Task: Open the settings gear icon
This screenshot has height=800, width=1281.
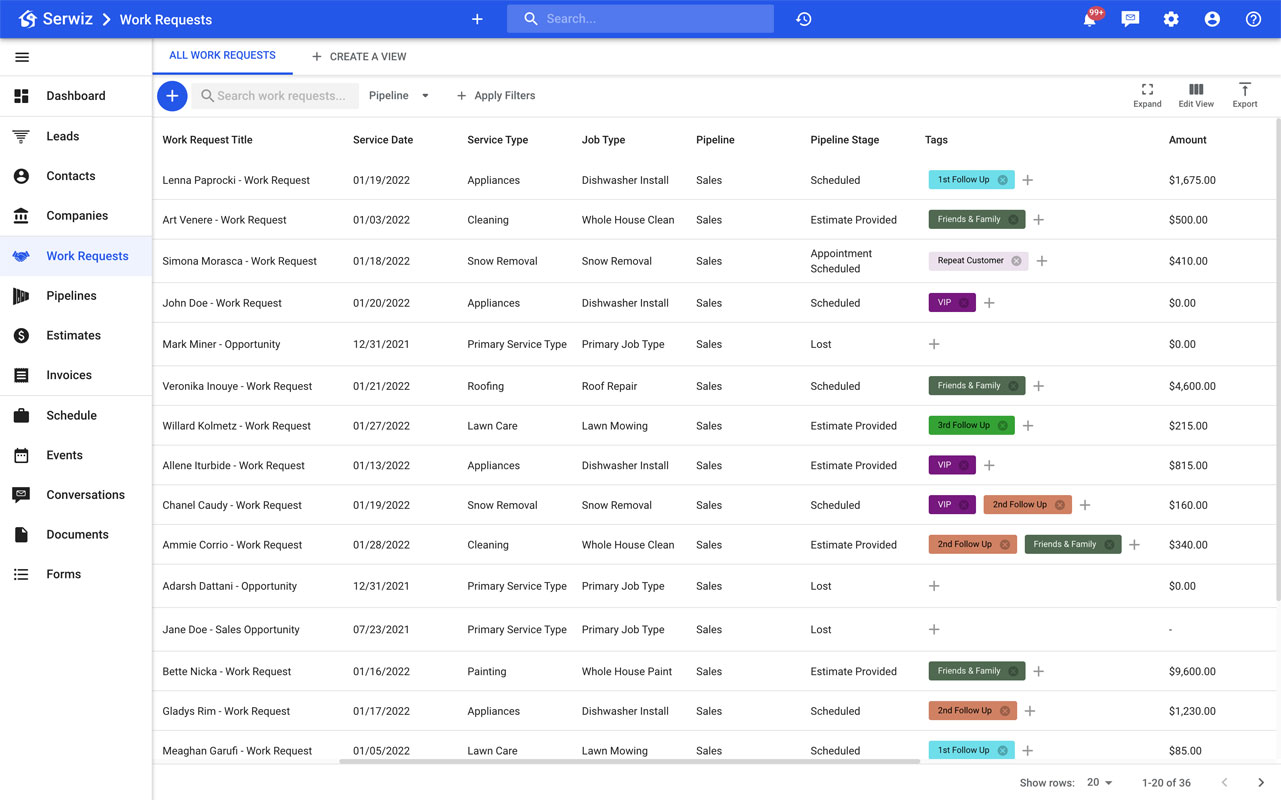Action: 1171,19
